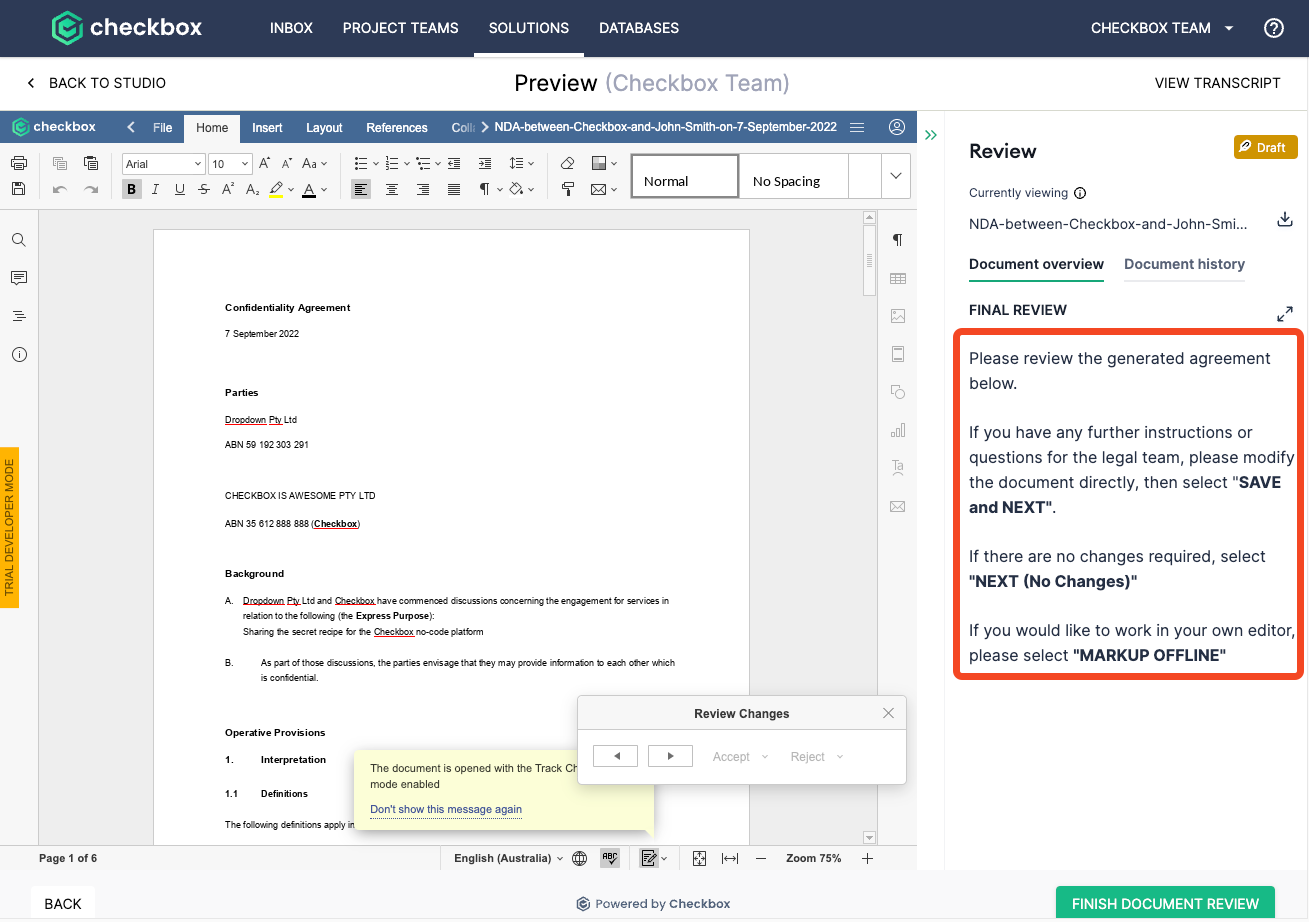
Task: Align text to center
Action: [x=392, y=189]
